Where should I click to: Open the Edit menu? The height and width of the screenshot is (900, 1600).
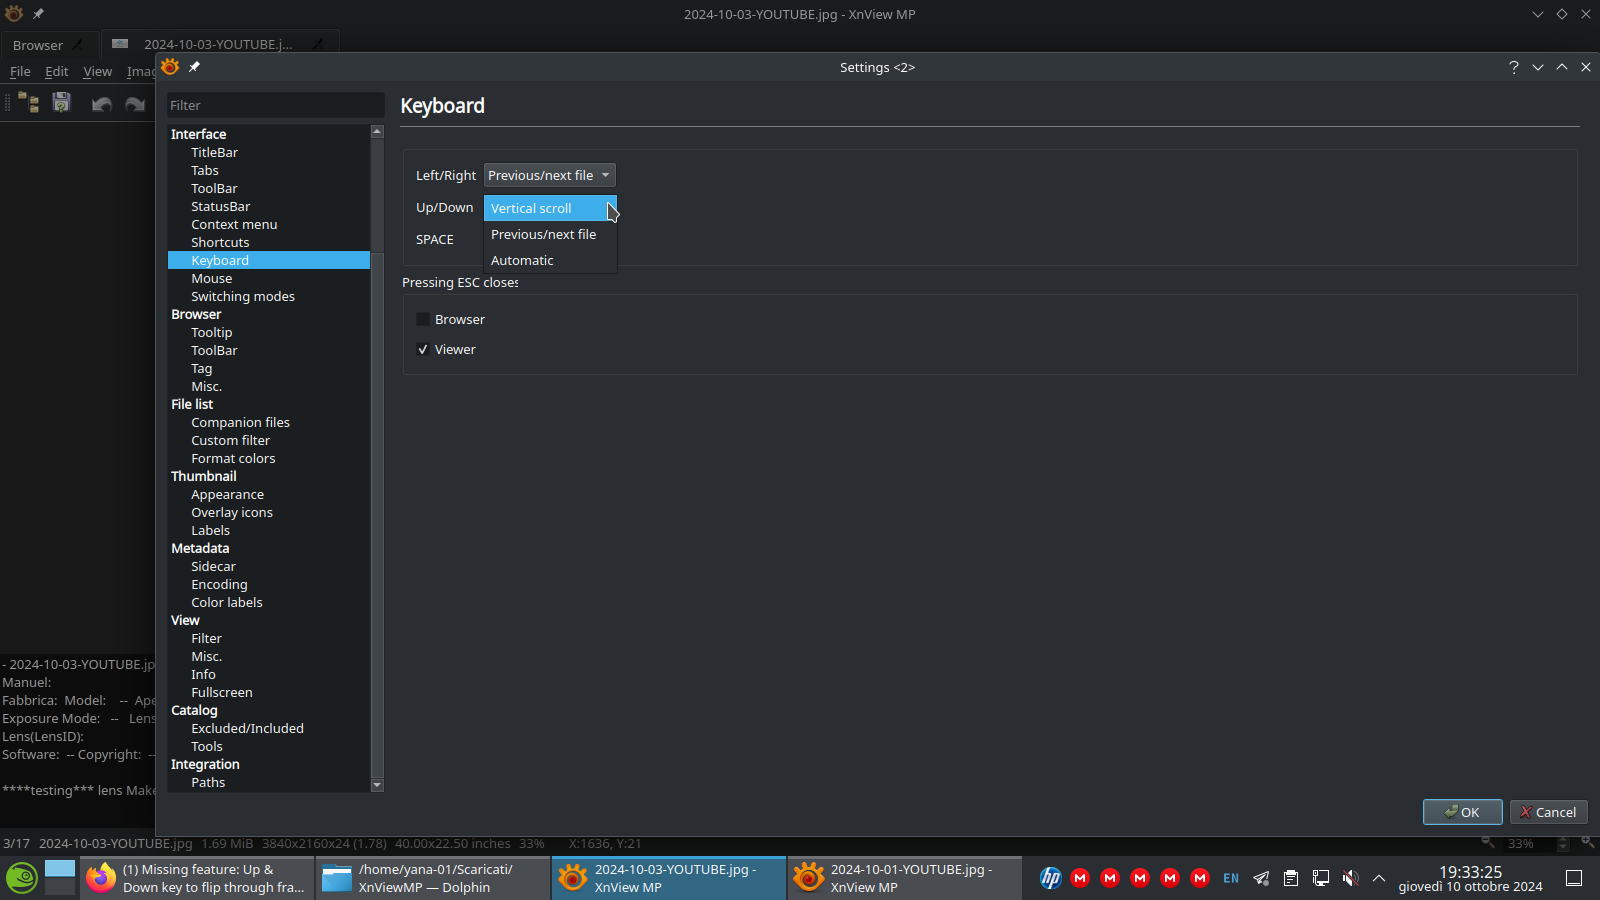point(57,72)
